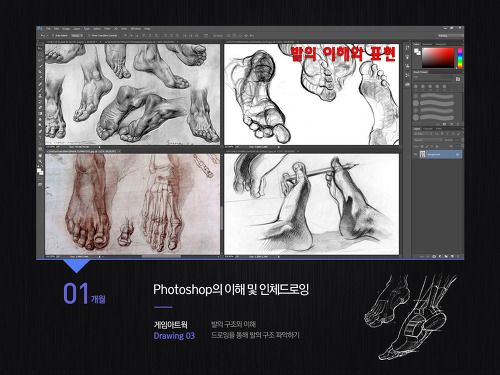Select the Crop tool
Viewport: 500px width, 375px height.
click(x=40, y=72)
